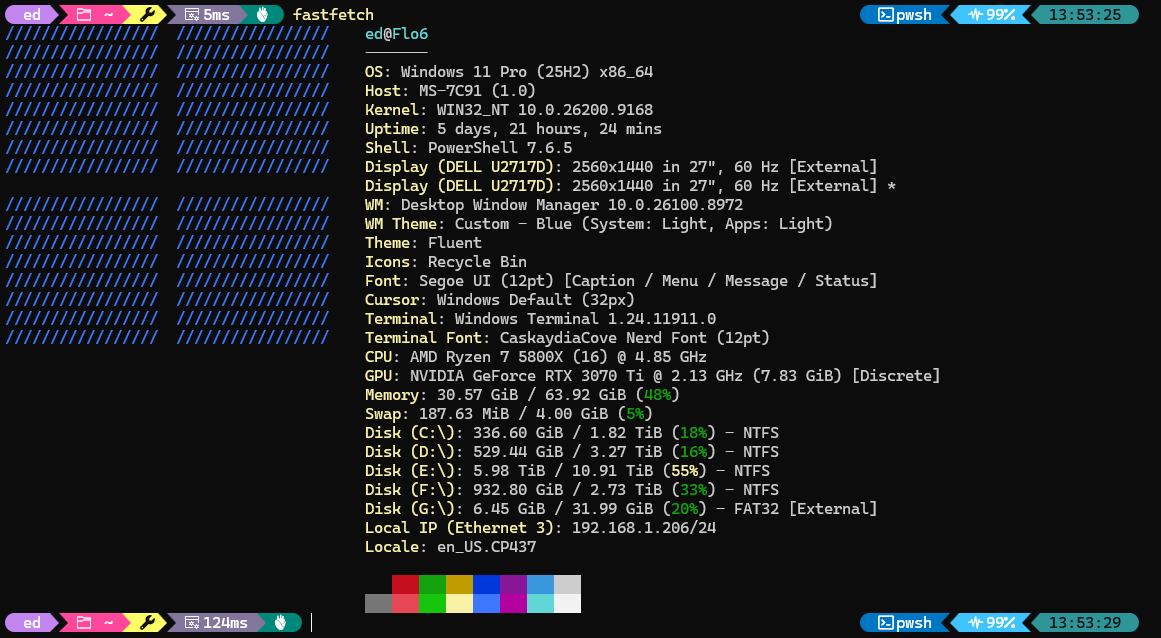Select the red color block

tap(405, 585)
